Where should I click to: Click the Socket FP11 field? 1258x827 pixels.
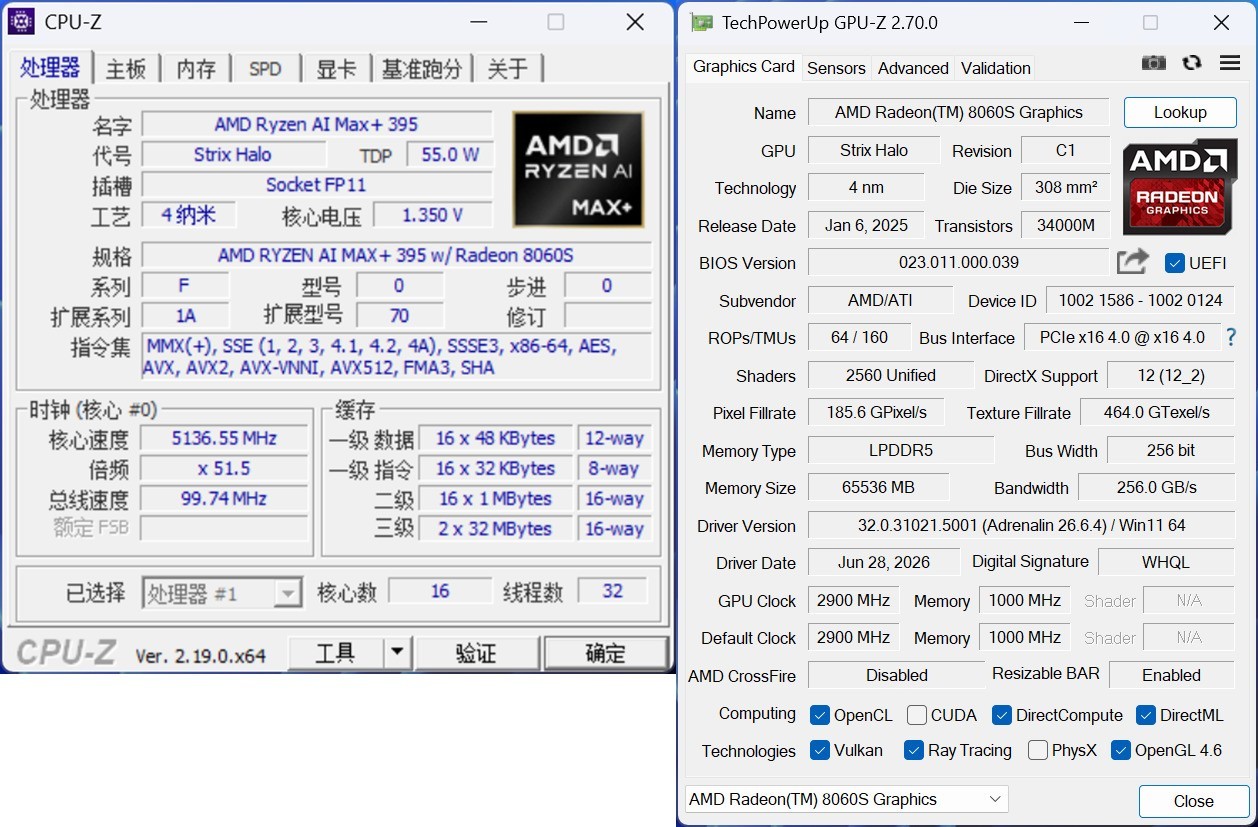click(317, 184)
